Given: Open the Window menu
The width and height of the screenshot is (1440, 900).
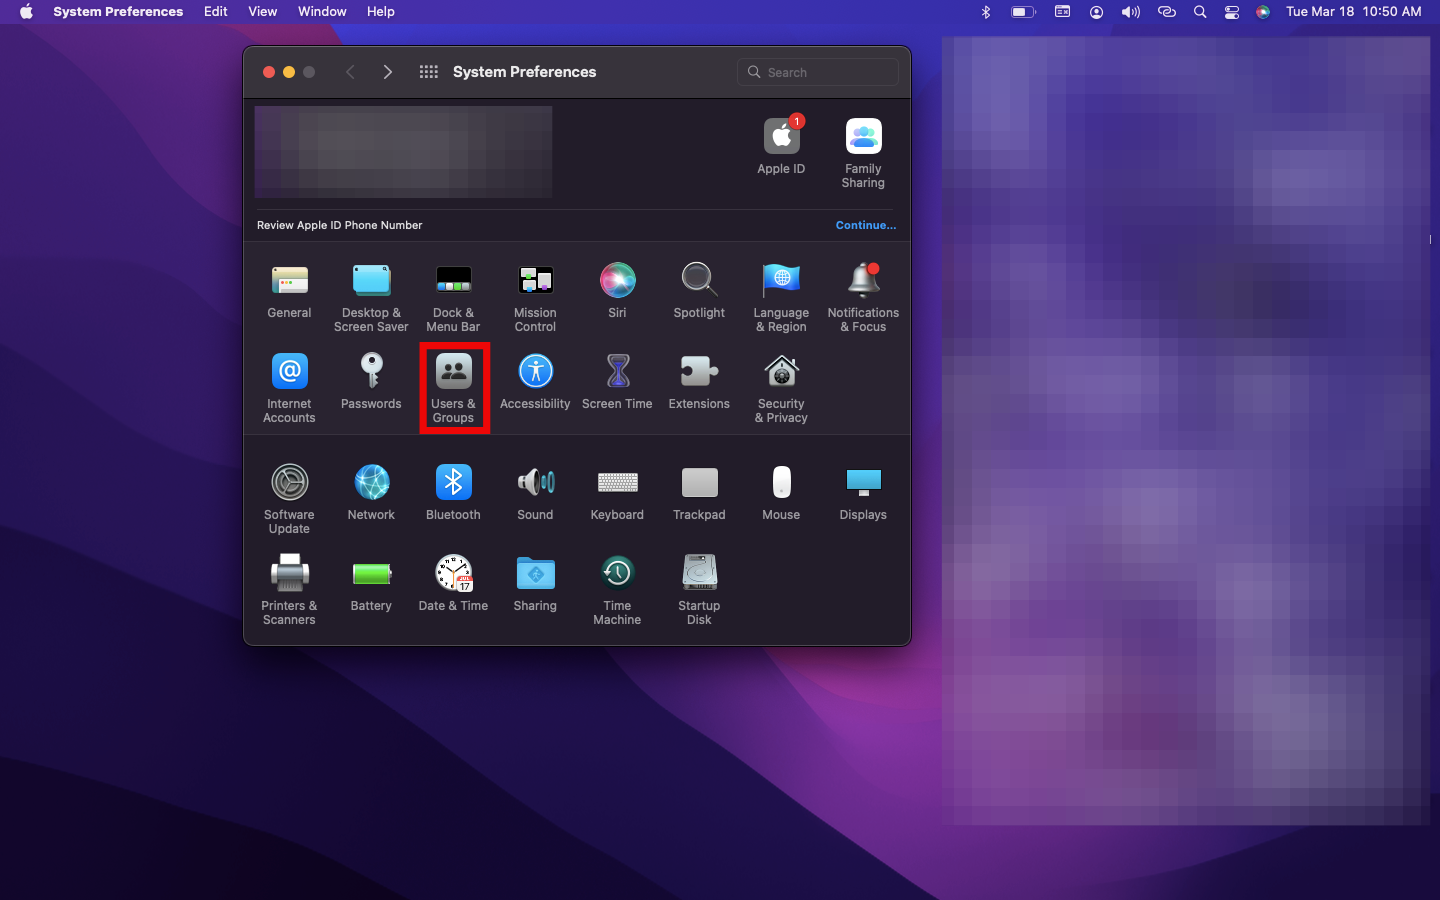Looking at the screenshot, I should [x=322, y=12].
